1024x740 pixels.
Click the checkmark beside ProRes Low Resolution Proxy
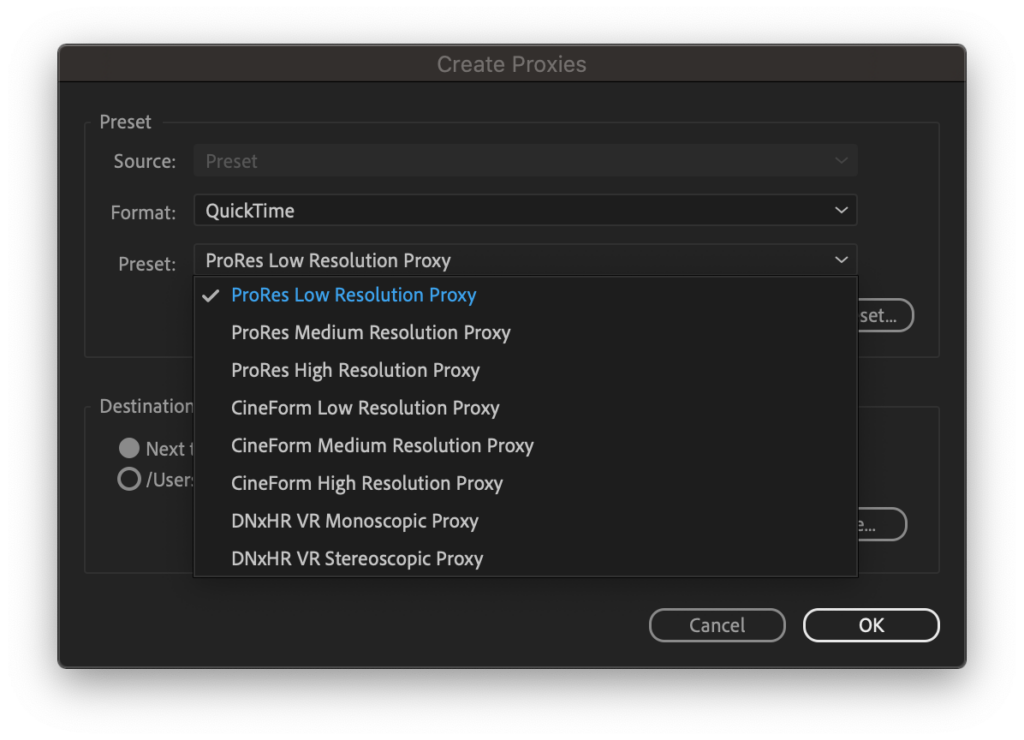[211, 295]
